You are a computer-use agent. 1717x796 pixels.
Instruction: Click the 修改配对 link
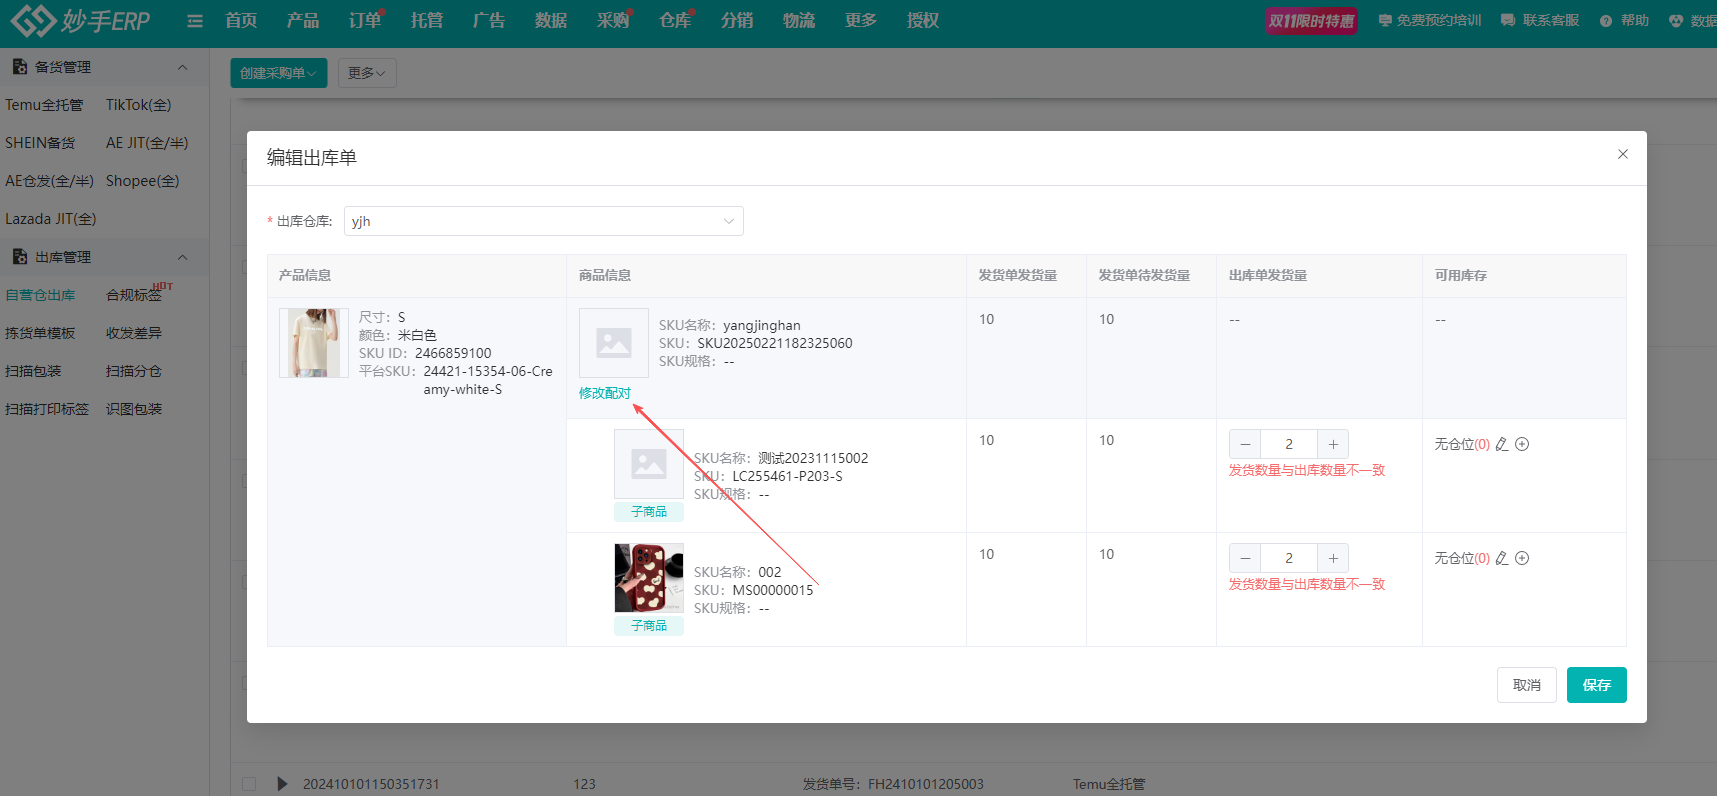(x=605, y=393)
